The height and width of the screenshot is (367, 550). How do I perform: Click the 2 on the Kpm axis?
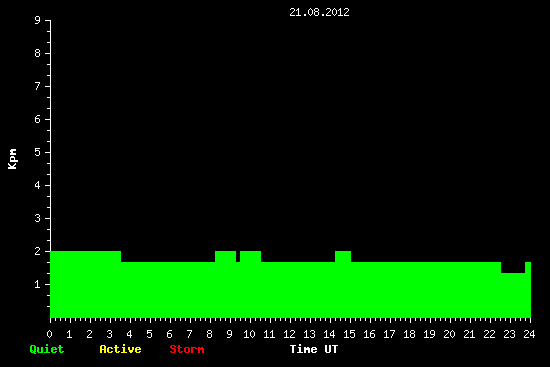coord(38,251)
